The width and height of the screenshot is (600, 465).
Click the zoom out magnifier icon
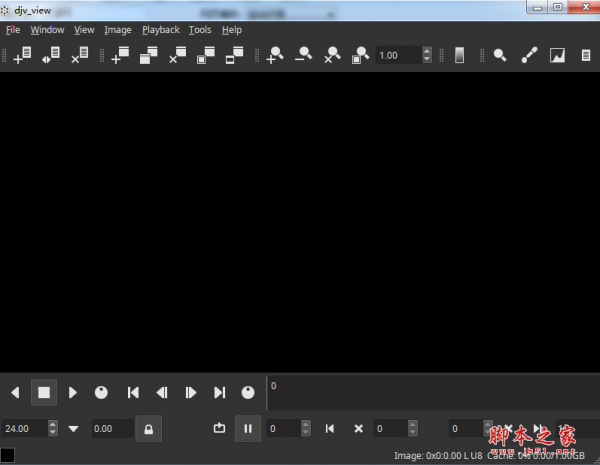(303, 55)
